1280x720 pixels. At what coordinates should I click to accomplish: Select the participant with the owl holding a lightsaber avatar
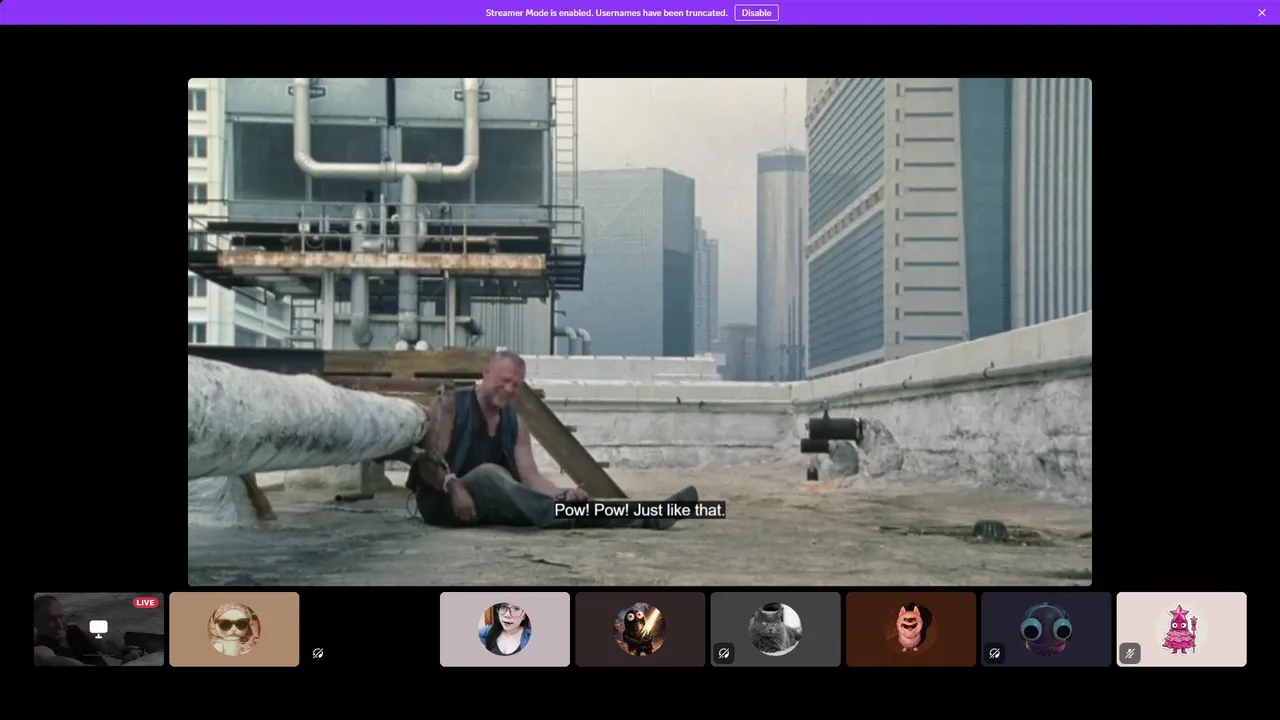click(640, 629)
